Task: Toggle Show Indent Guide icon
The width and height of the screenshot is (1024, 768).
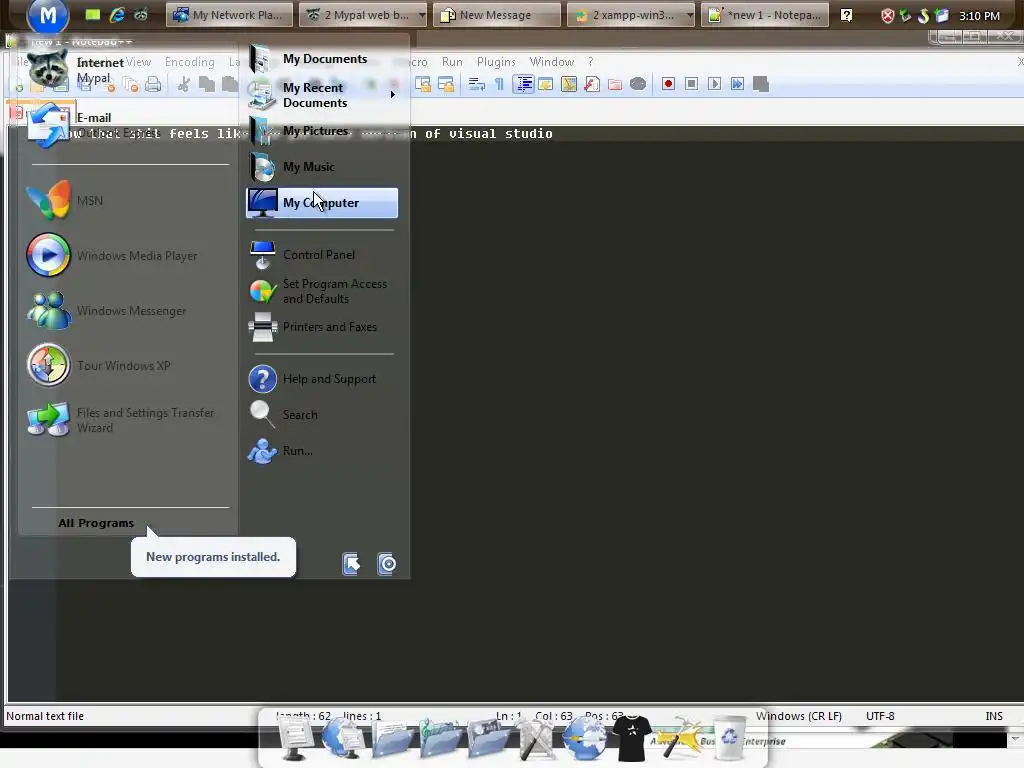Action: 524,84
